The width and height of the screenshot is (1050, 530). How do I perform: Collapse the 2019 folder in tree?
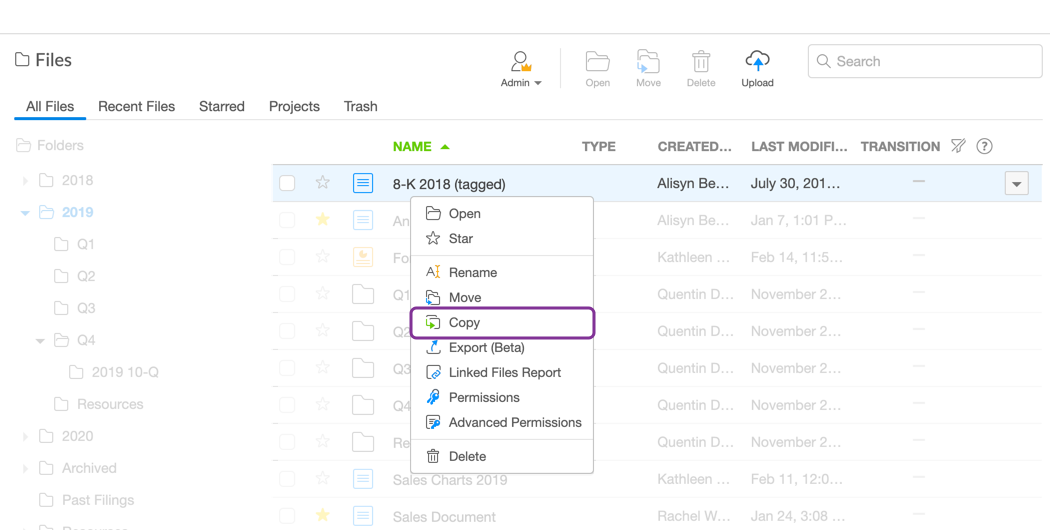25,213
